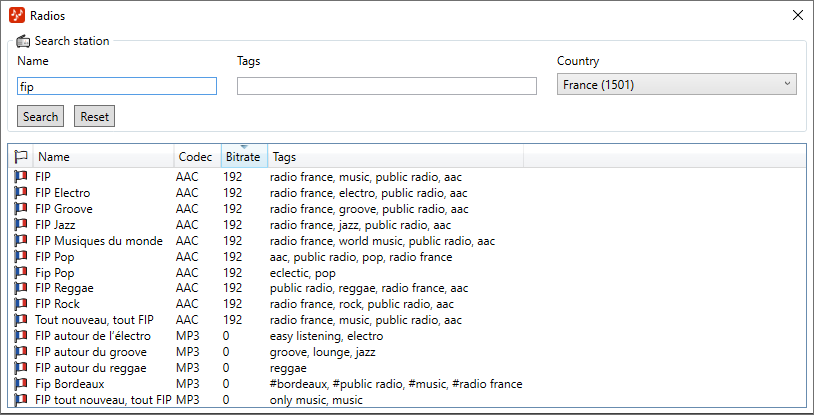Click the French flag icon beside FIP Jazz
Viewport: 814px width, 415px height.
(21, 225)
